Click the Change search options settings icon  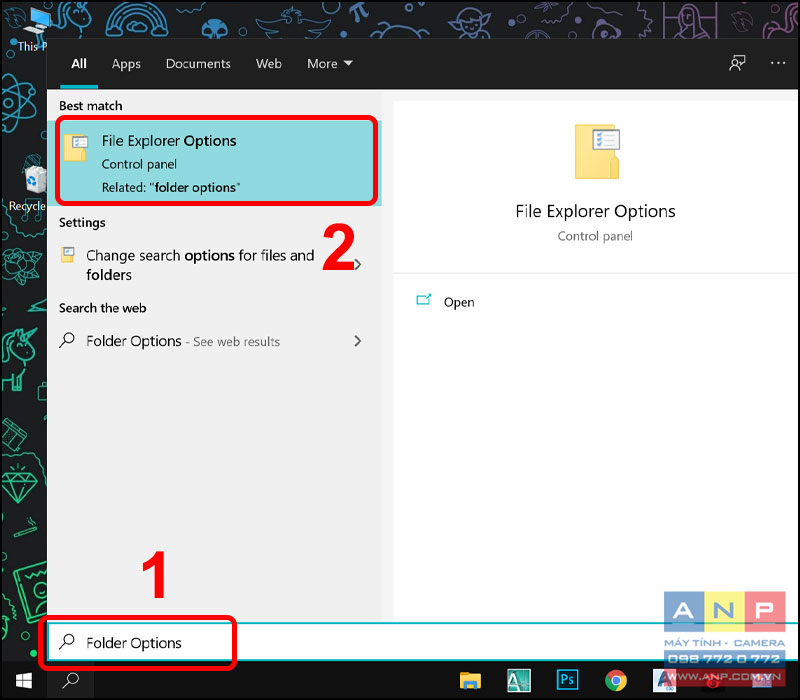pos(68,254)
